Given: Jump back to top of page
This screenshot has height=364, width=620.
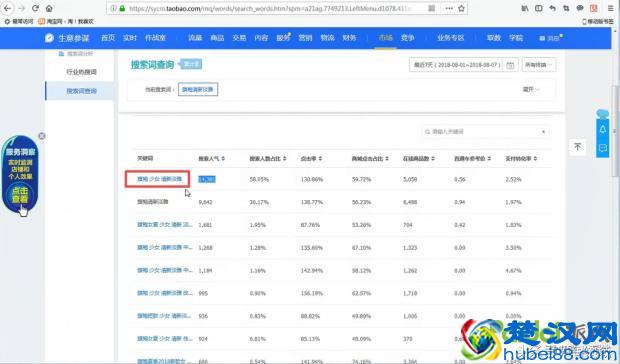Looking at the screenshot, I should pos(577,147).
